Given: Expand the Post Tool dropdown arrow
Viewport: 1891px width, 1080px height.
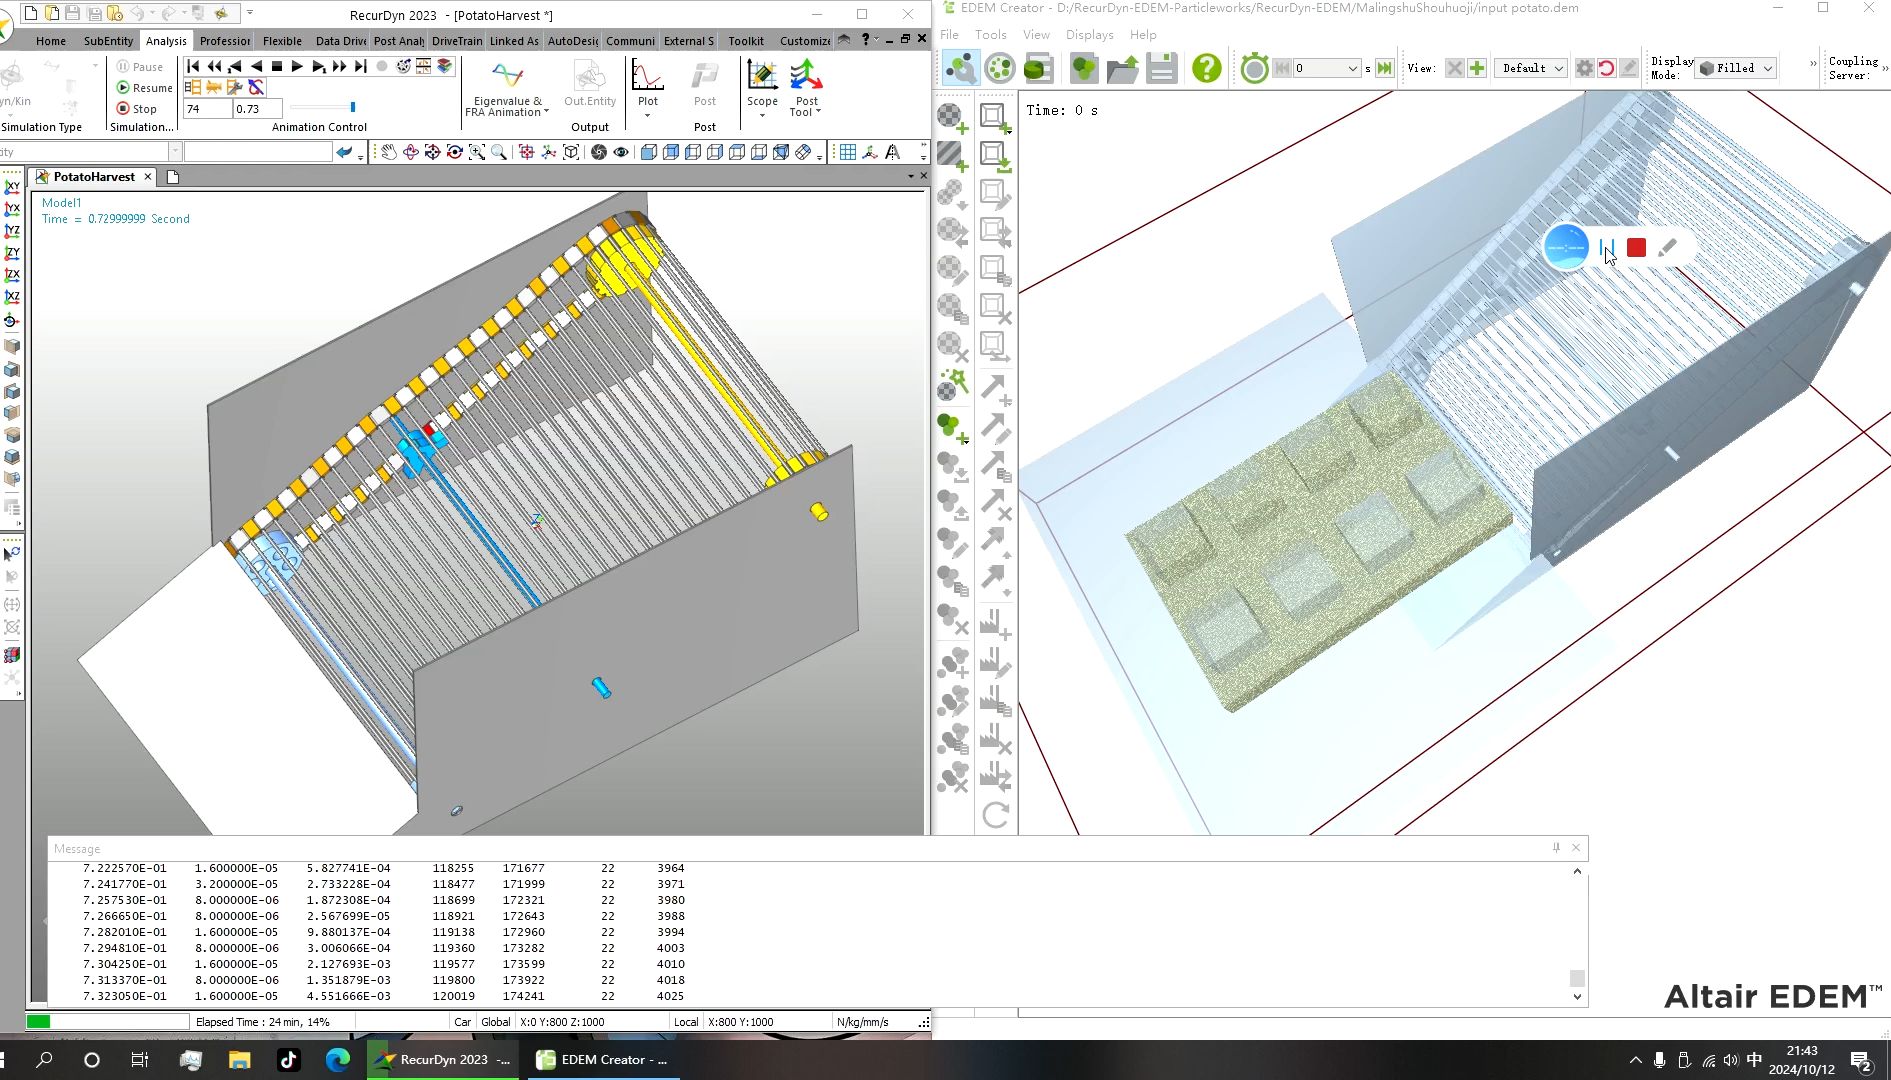Looking at the screenshot, I should pos(818,112).
